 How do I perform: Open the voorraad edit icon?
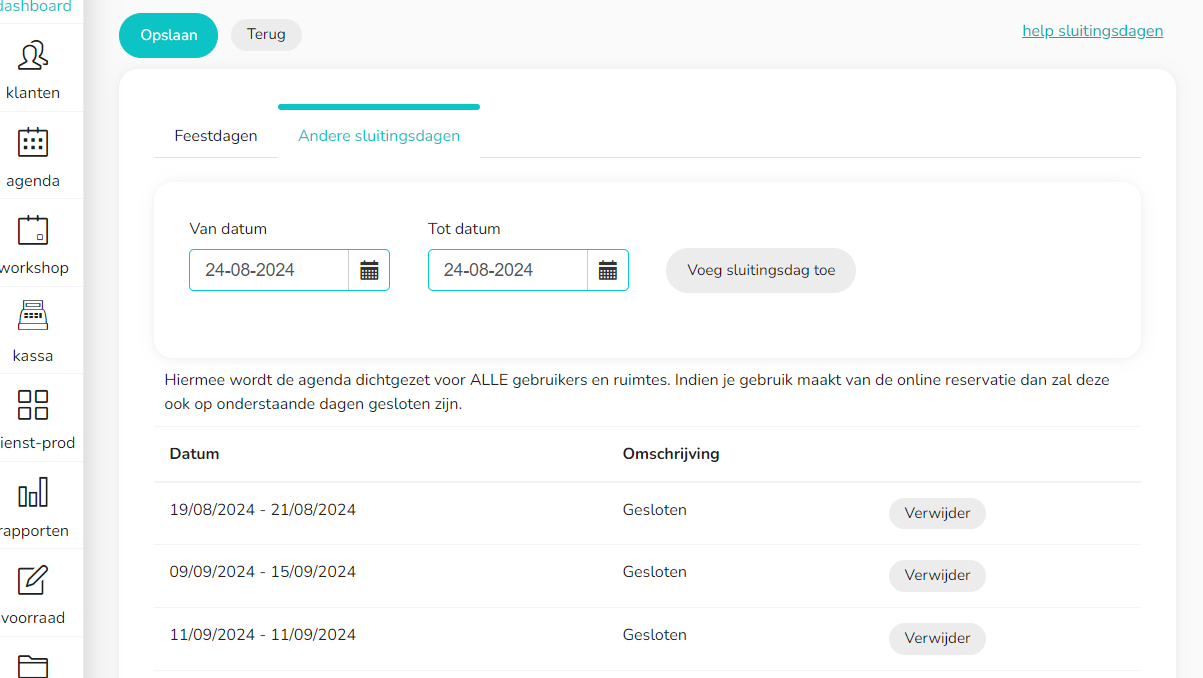(x=33, y=580)
